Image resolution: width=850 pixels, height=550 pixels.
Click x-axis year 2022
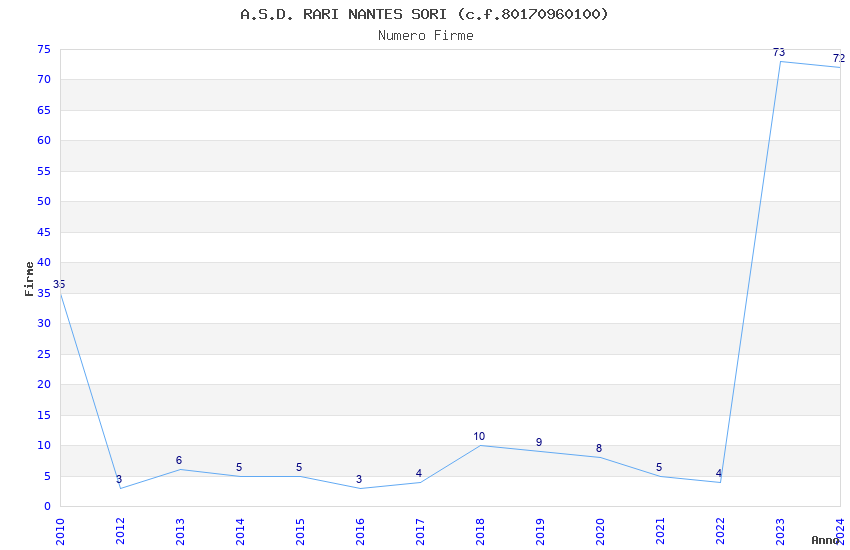[x=720, y=532]
